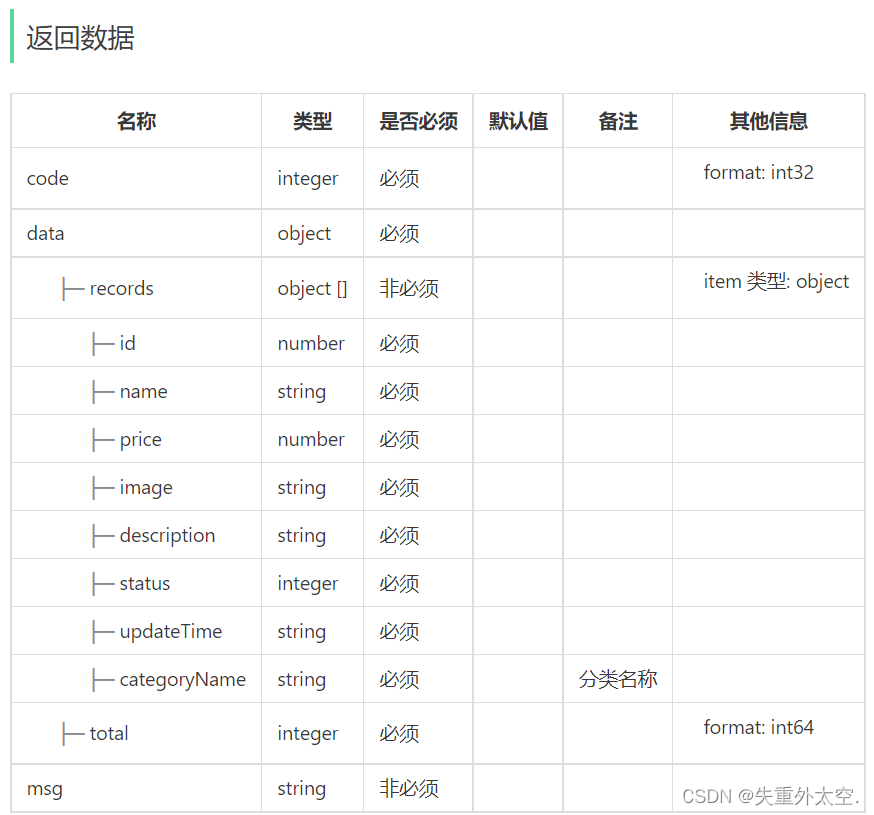Click the msg field name
The image size is (874, 815).
(45, 789)
